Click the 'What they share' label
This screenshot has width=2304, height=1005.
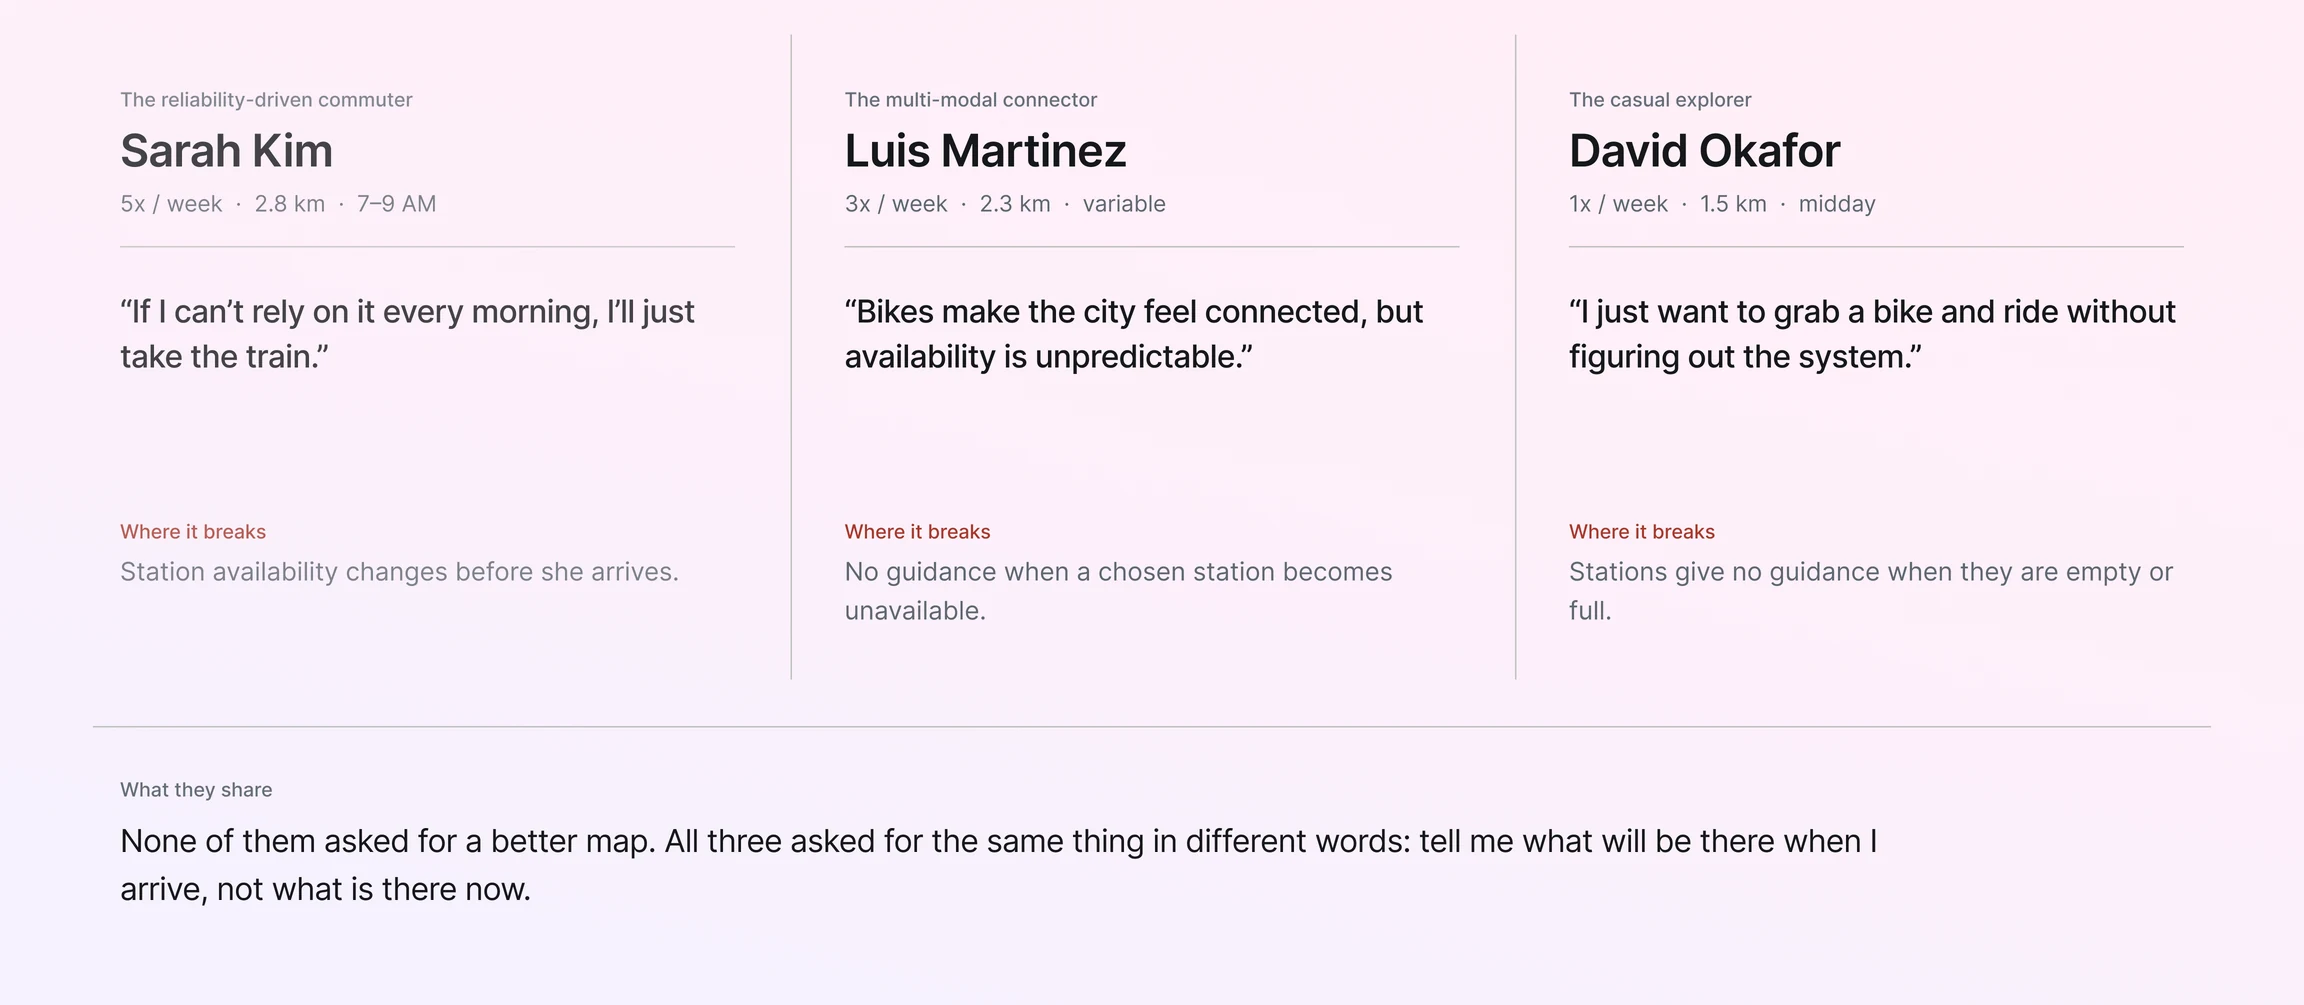(x=196, y=790)
